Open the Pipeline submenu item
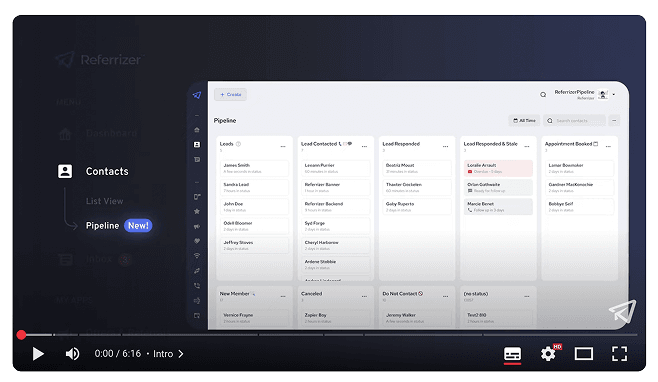The width and height of the screenshot is (658, 382). click(x=102, y=225)
